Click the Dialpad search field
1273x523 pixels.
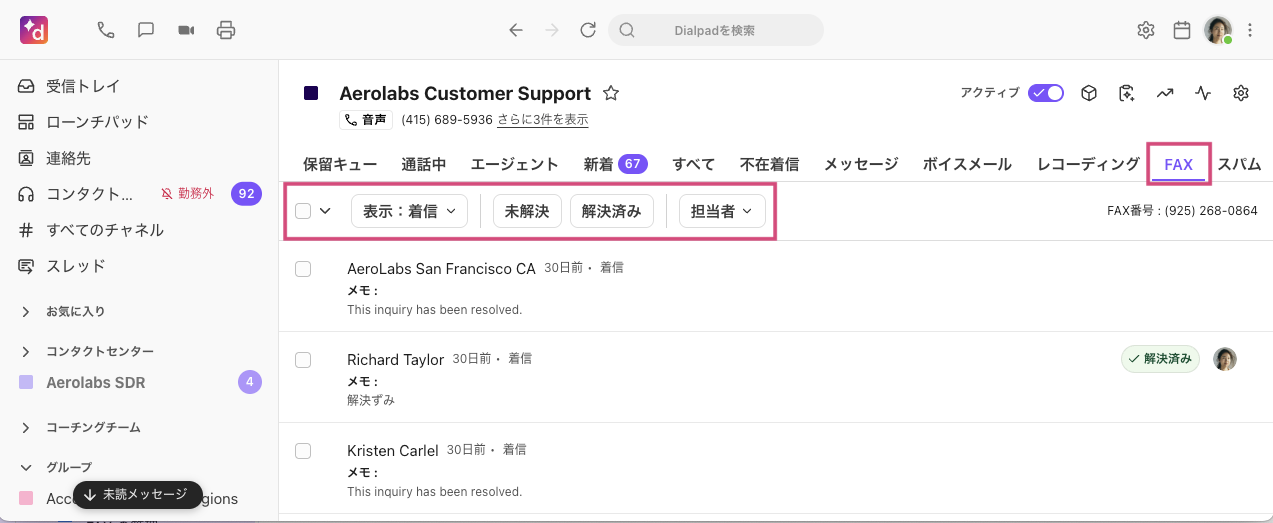(x=715, y=30)
